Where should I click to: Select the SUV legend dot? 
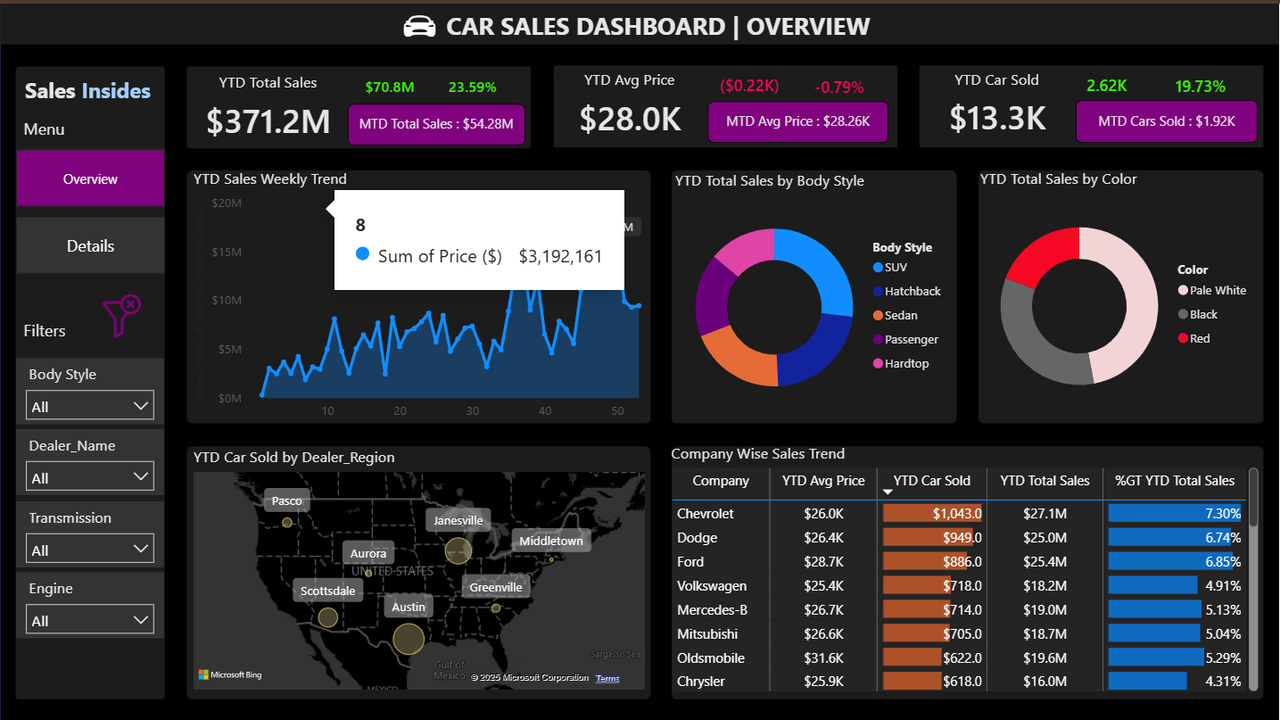(877, 267)
